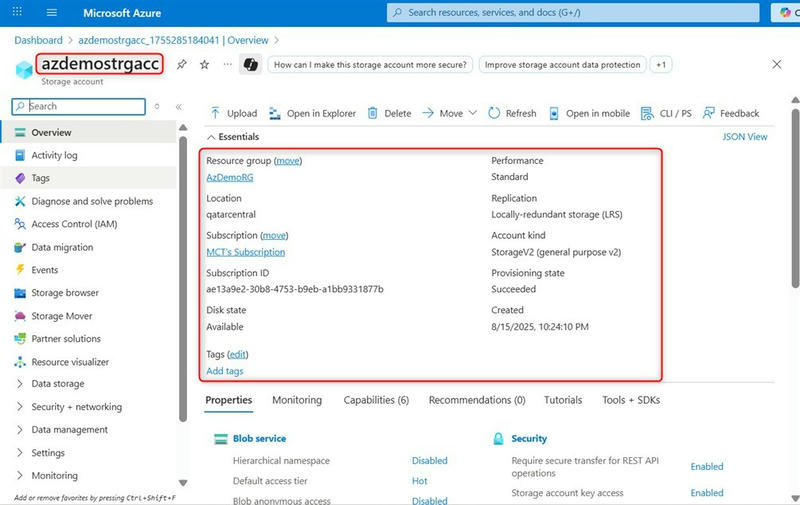Open Partner solutions
The width and height of the screenshot is (800, 505).
[89, 339]
